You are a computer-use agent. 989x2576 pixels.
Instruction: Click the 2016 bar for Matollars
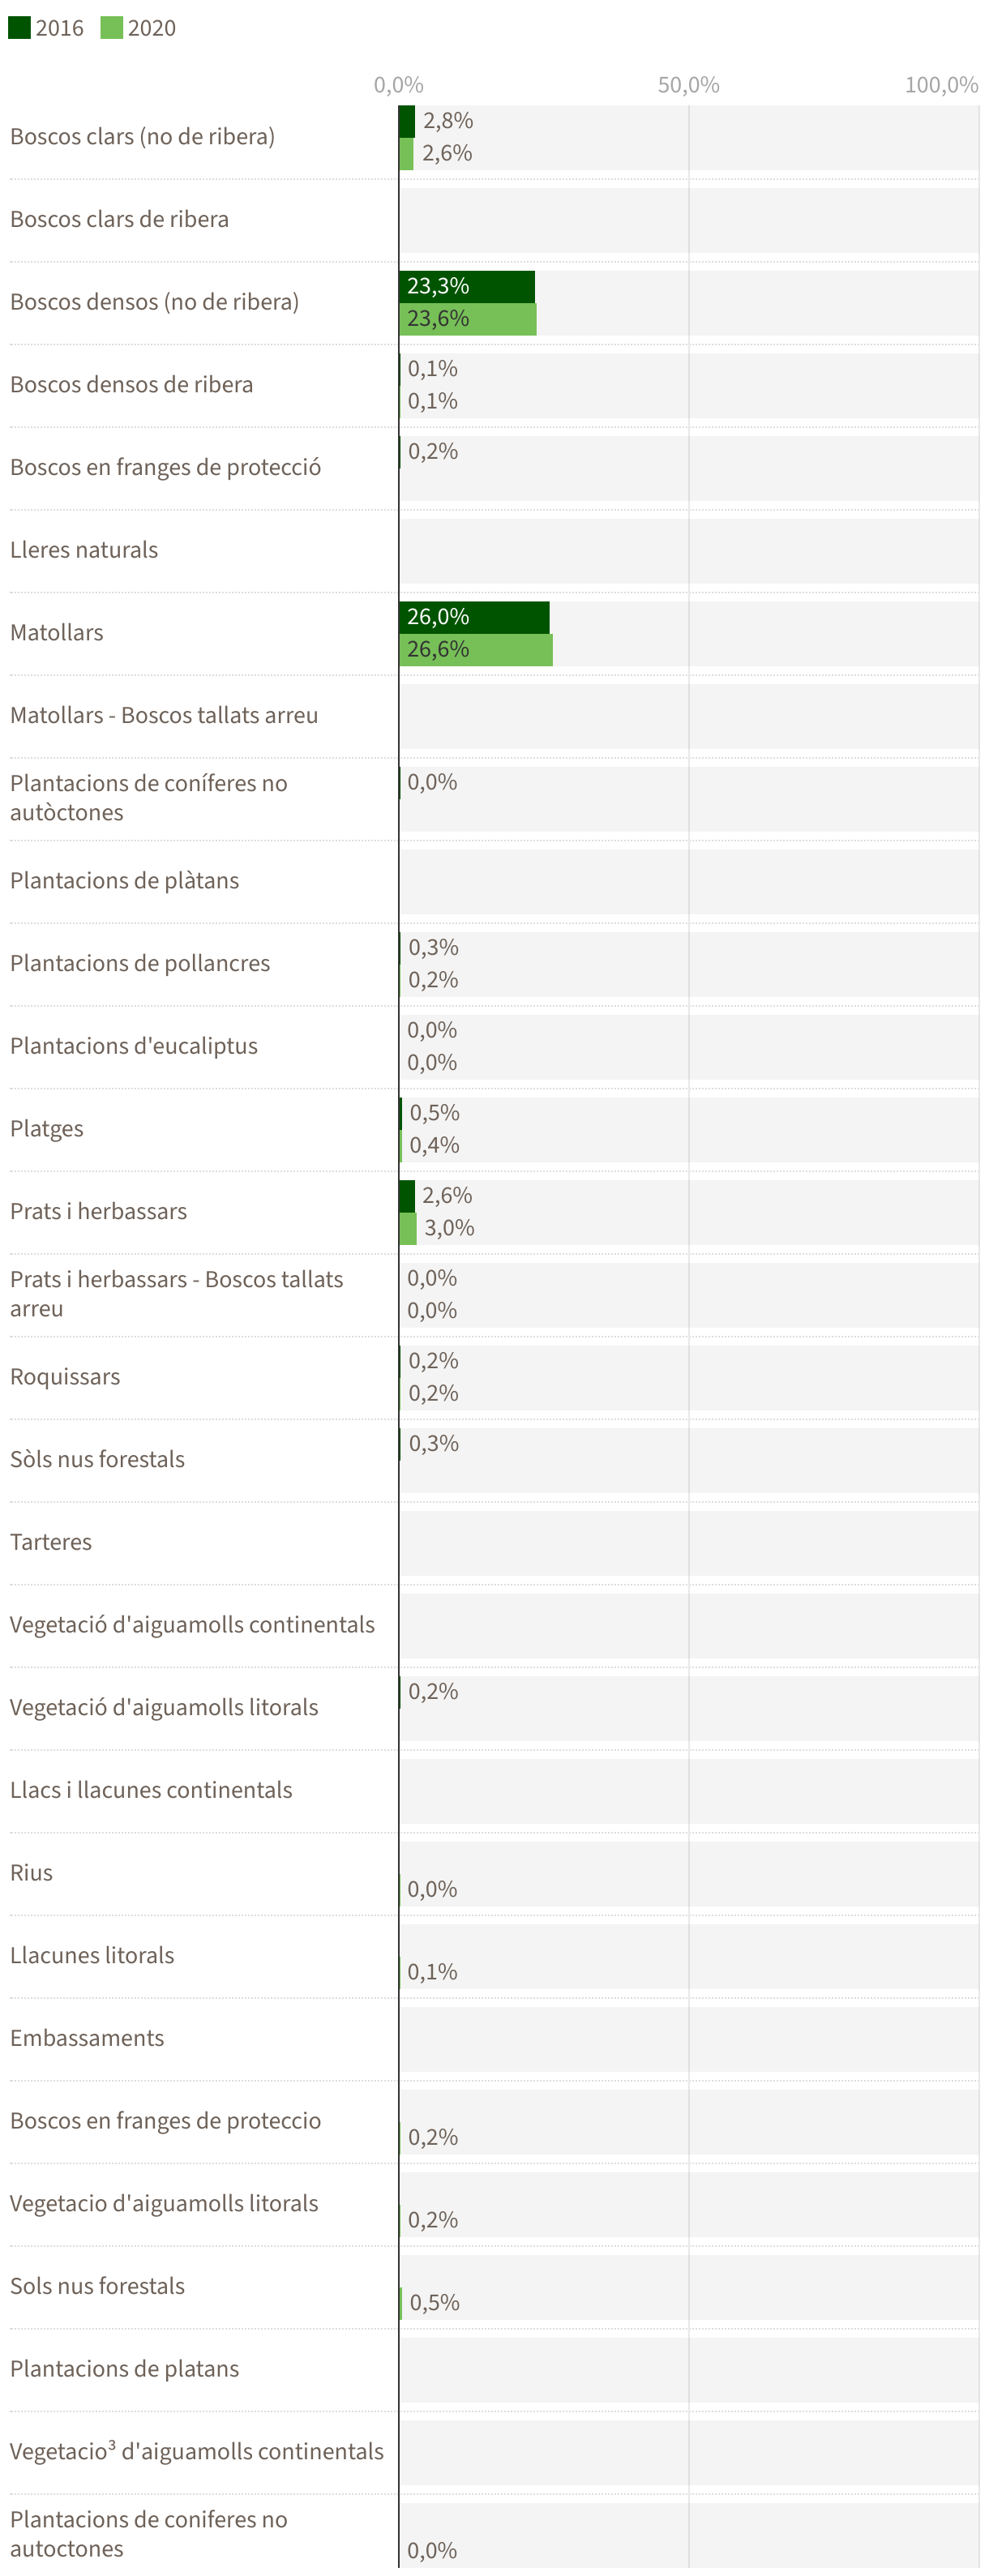(x=474, y=617)
